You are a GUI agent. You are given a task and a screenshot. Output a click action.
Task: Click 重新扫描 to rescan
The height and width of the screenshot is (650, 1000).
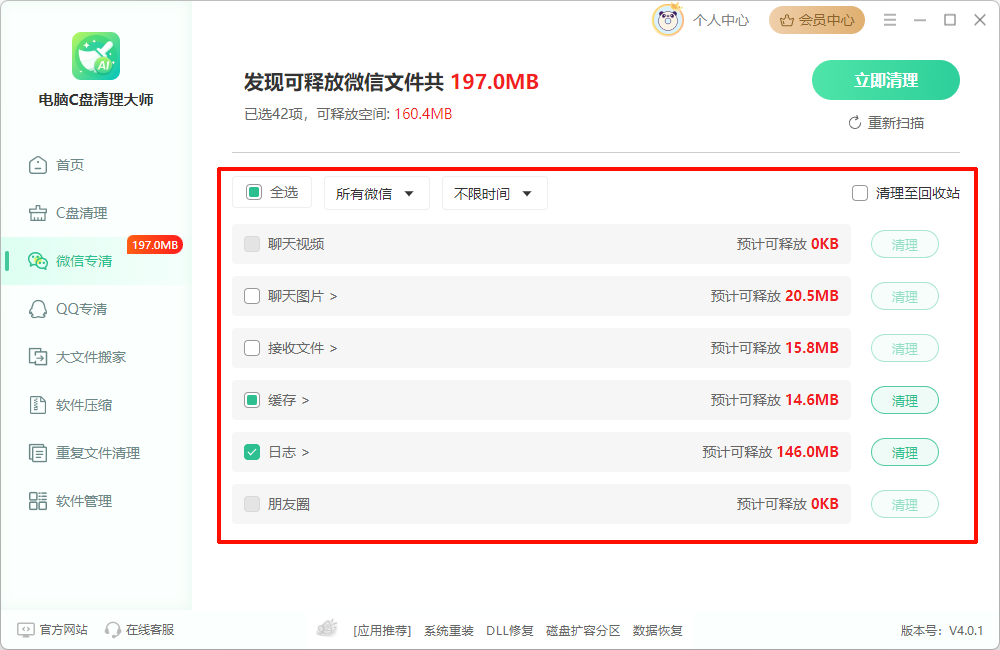pyautogui.click(x=886, y=123)
